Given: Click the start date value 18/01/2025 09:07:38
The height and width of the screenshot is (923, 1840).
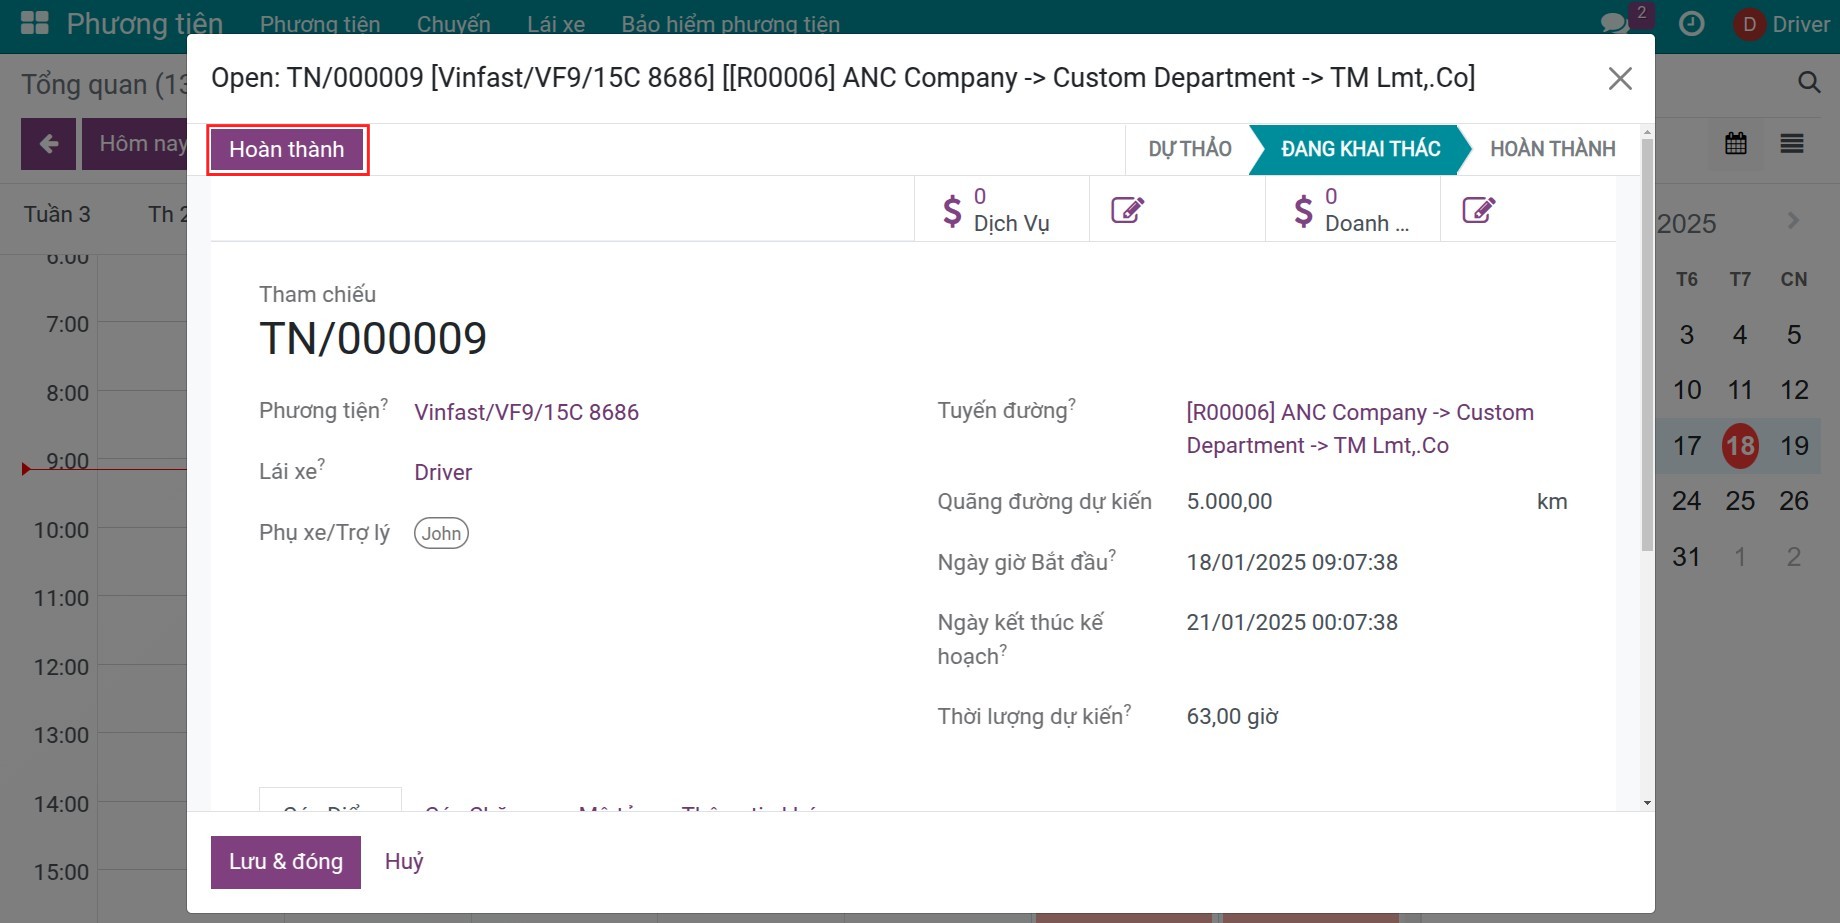Looking at the screenshot, I should pyautogui.click(x=1292, y=562).
